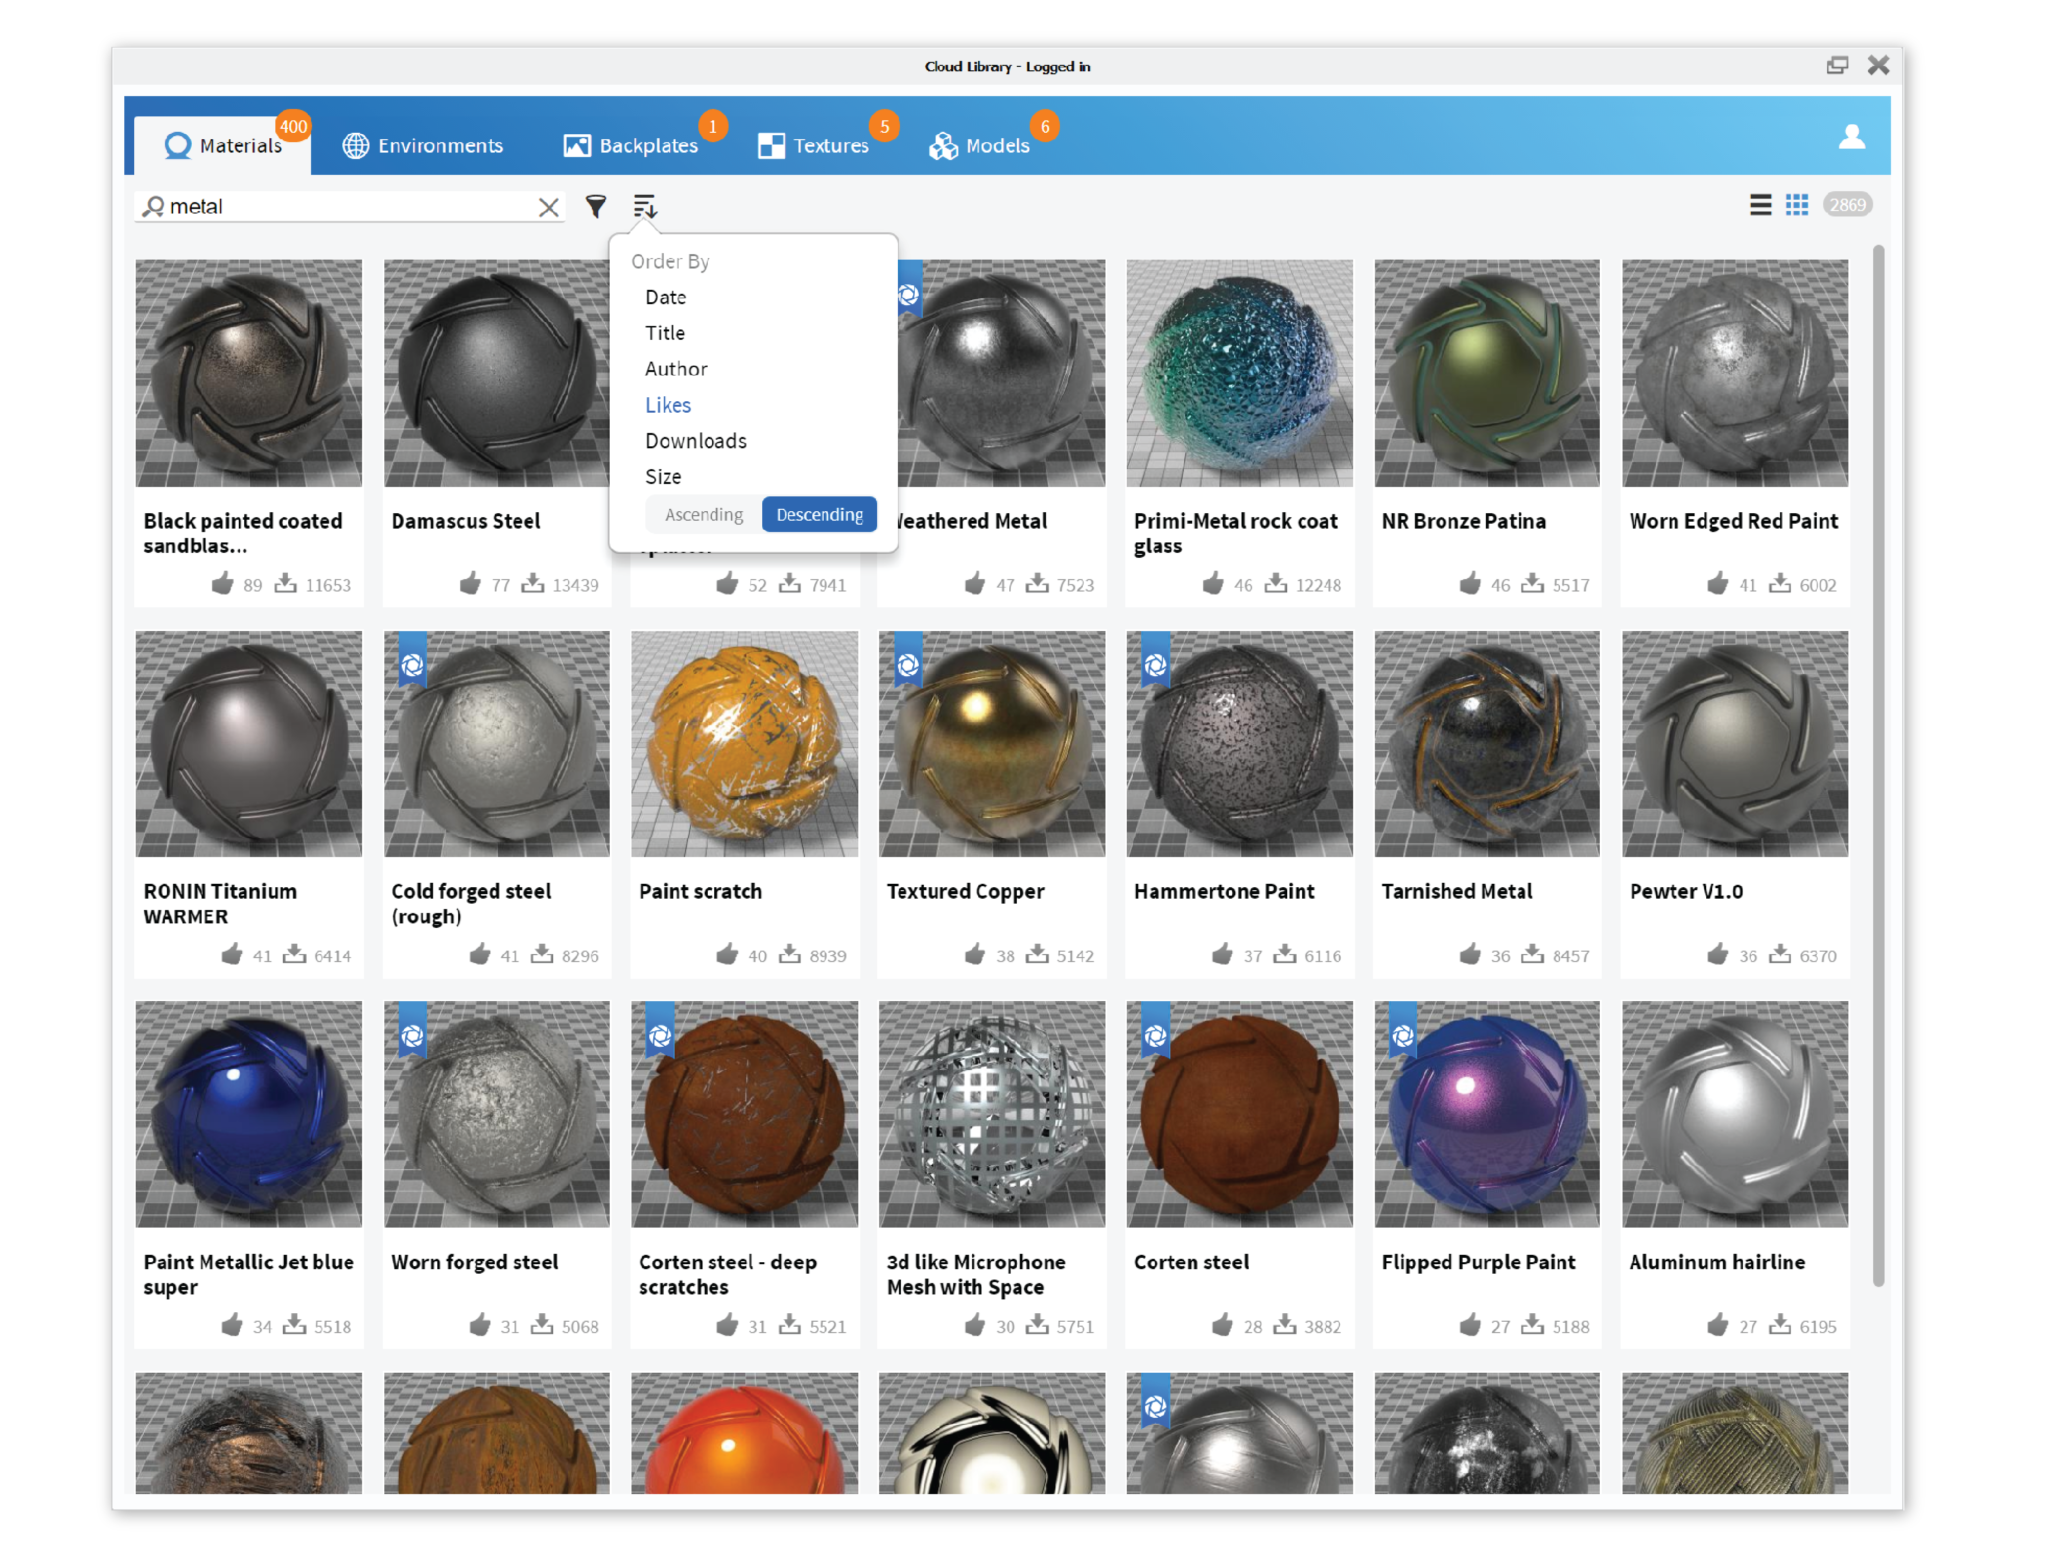Click the badge on Cold forged steel thumbnail
This screenshot has width=2048, height=1557.
412,660
